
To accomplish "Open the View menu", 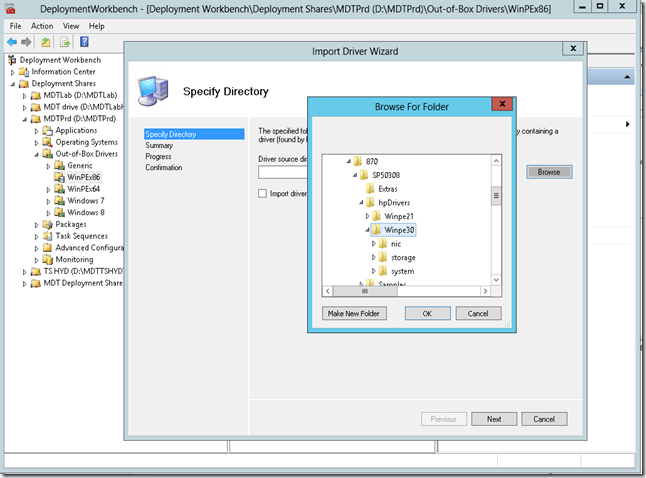I will [70, 26].
